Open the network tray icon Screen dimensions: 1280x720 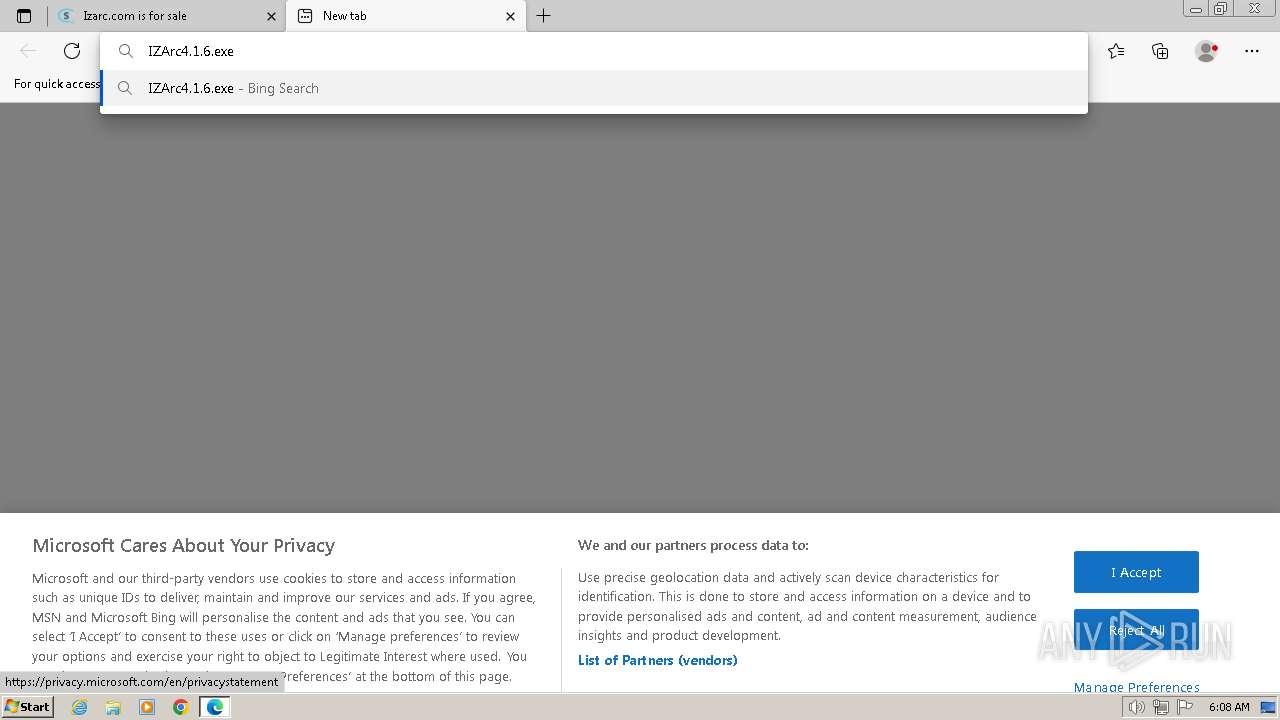coord(1161,707)
